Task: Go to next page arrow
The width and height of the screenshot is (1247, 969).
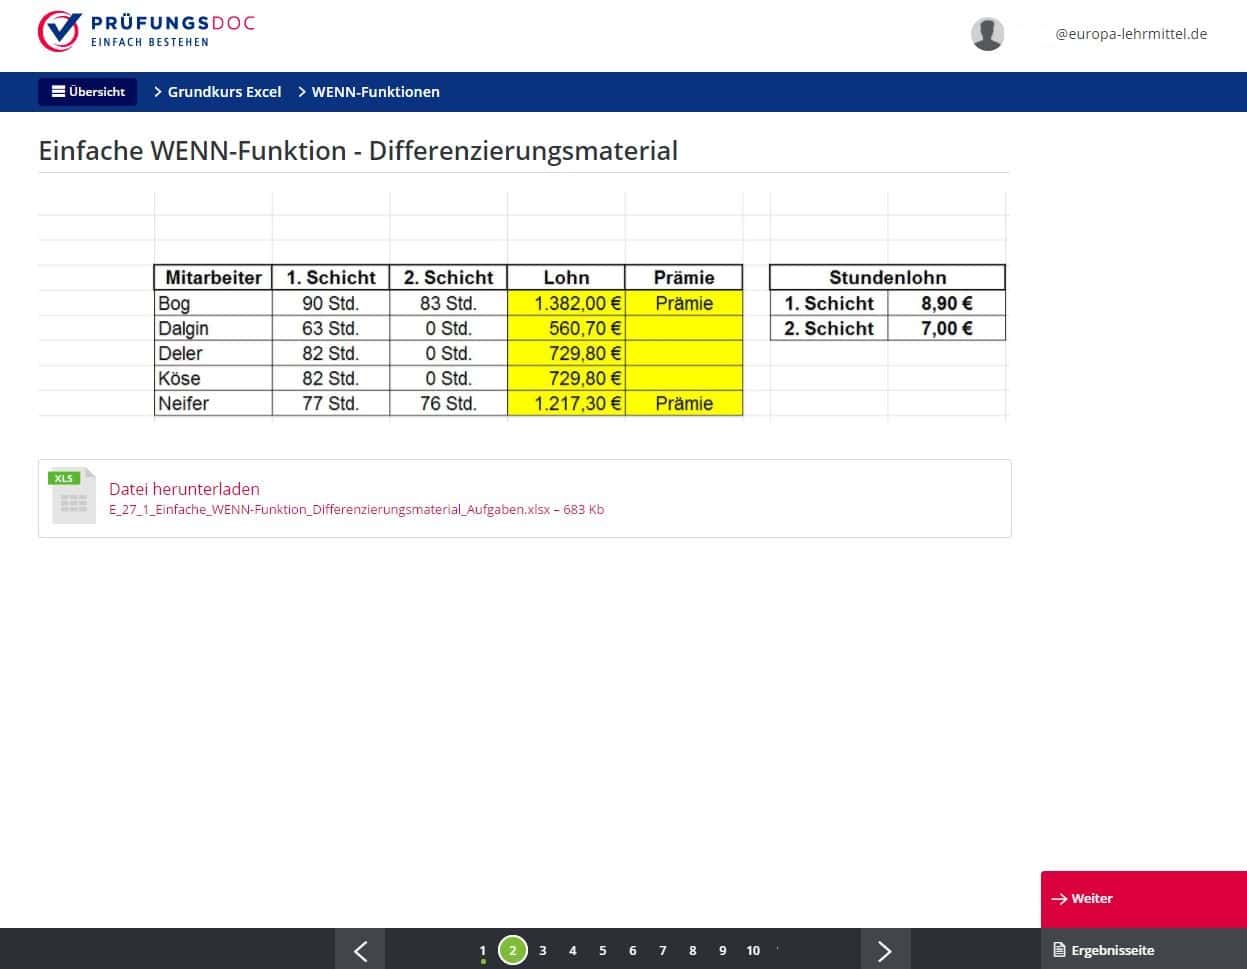Action: [885, 950]
